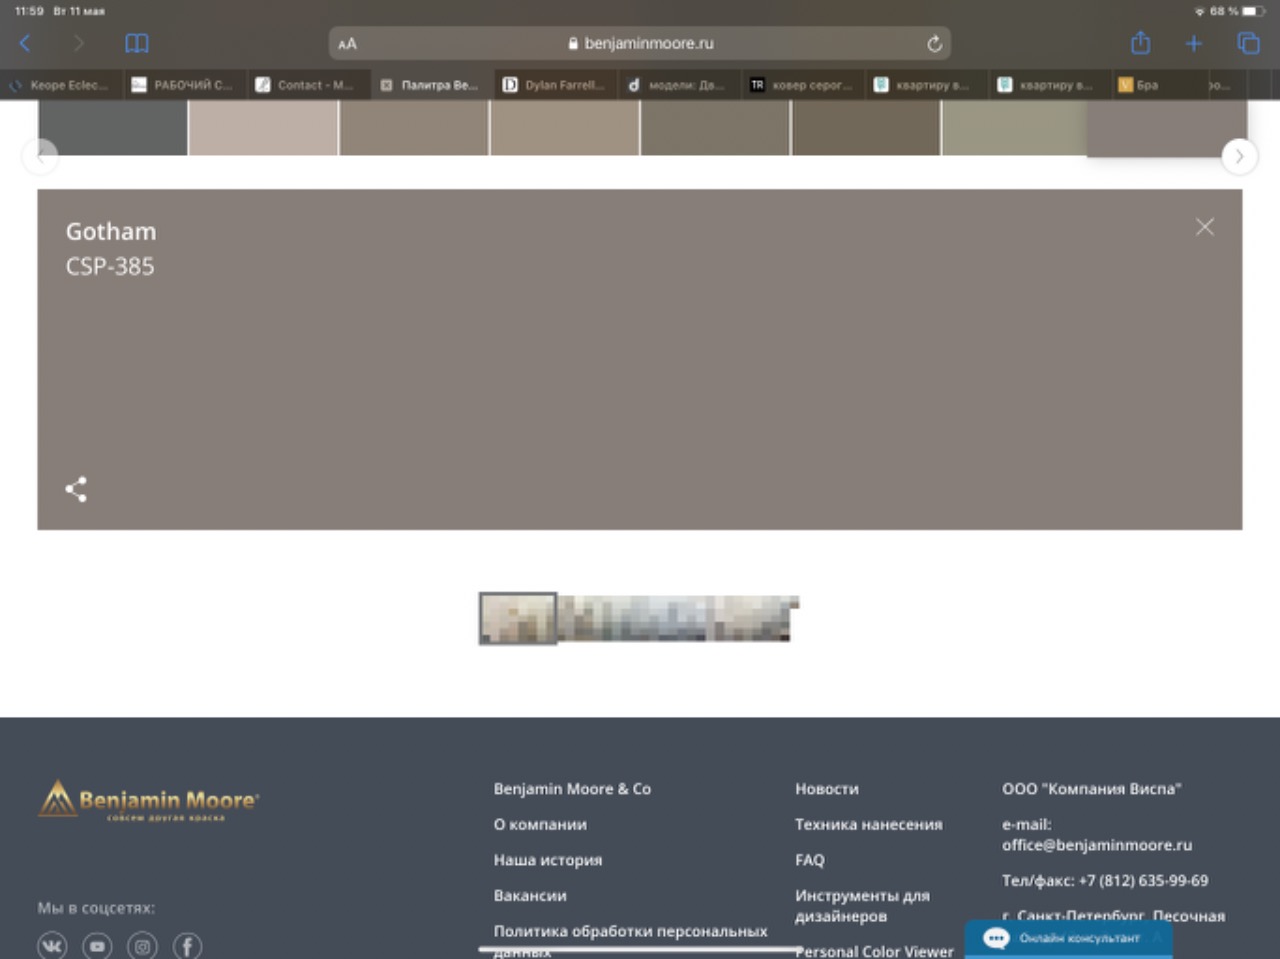The width and height of the screenshot is (1280, 959).
Task: Tap the share sheet icon in toolbar
Action: tap(1140, 43)
